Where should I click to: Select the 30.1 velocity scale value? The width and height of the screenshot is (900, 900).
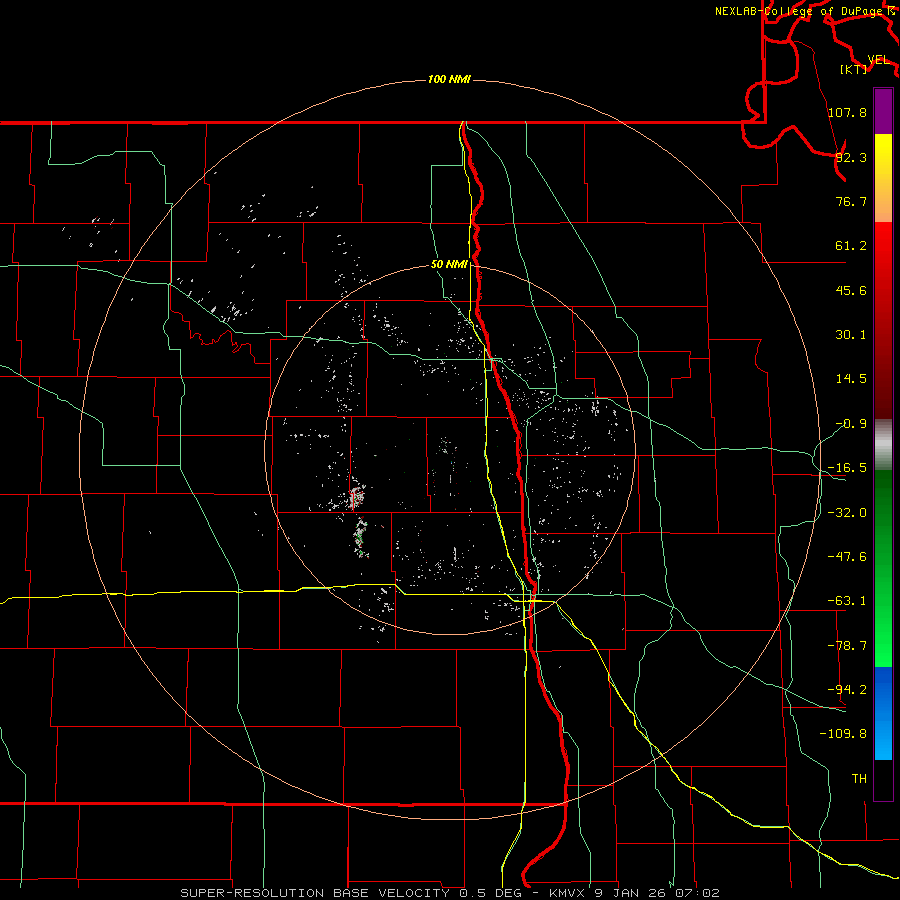tap(851, 335)
